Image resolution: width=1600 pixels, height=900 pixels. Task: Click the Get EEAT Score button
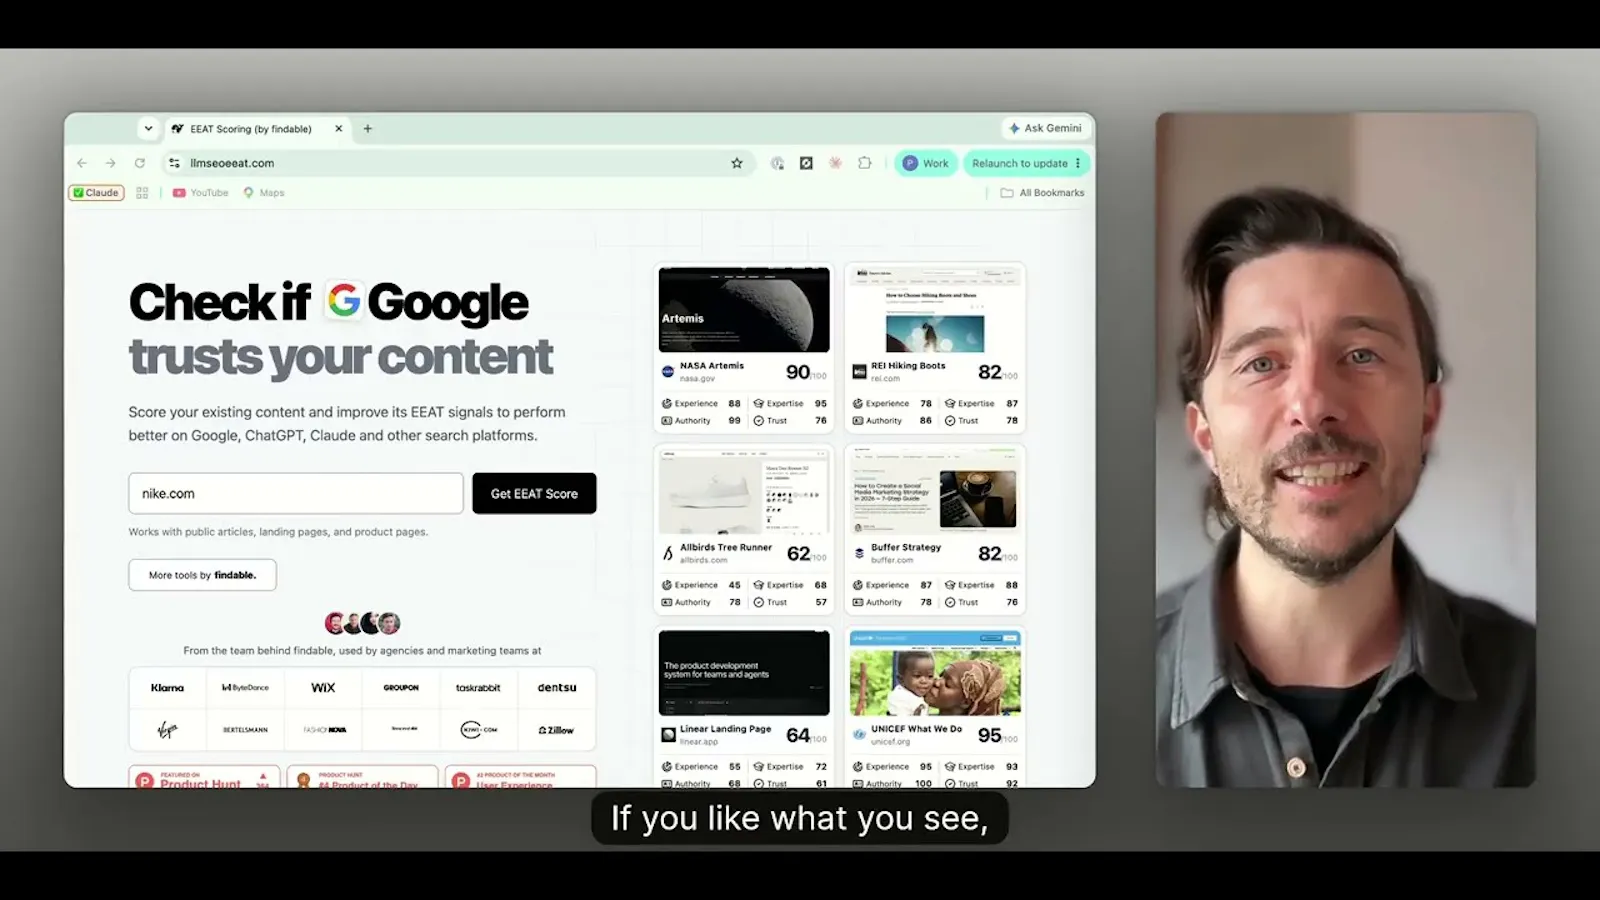click(534, 493)
